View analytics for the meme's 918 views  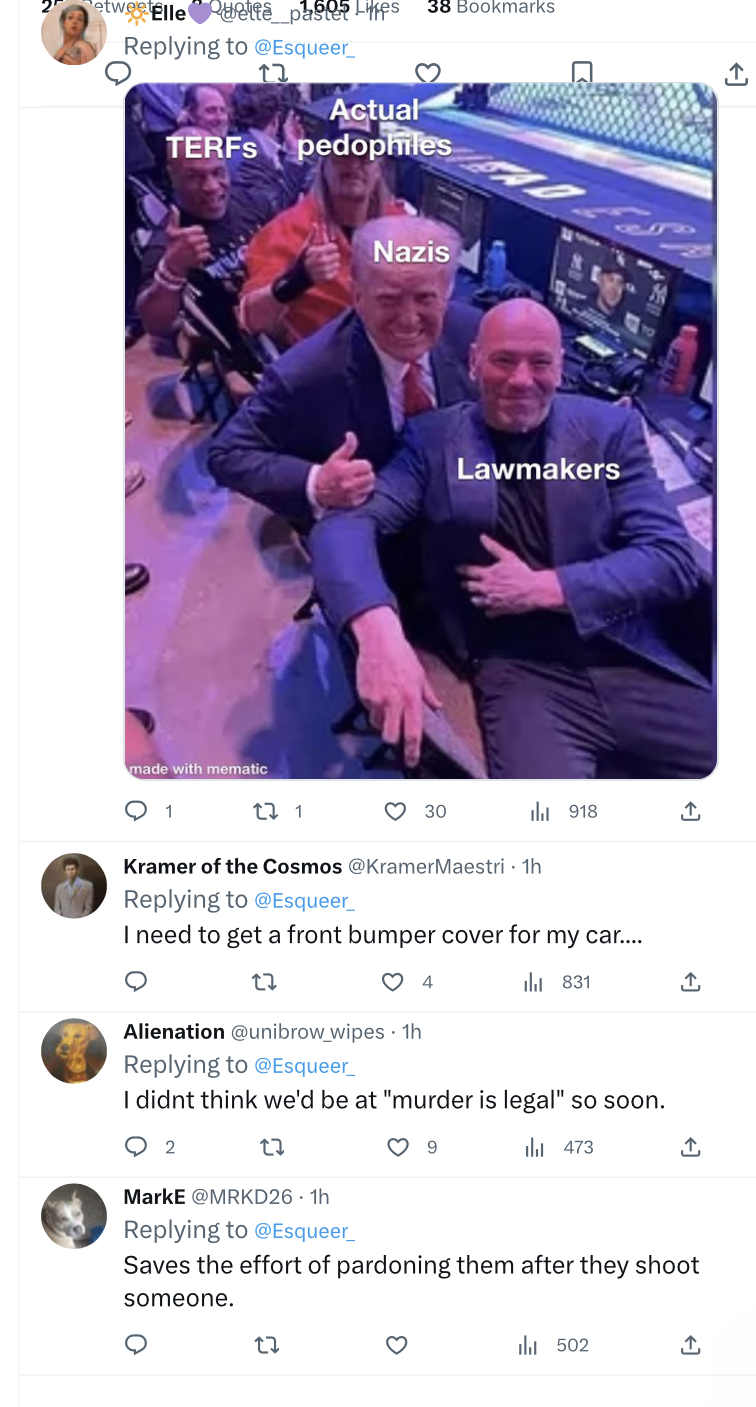tap(564, 811)
